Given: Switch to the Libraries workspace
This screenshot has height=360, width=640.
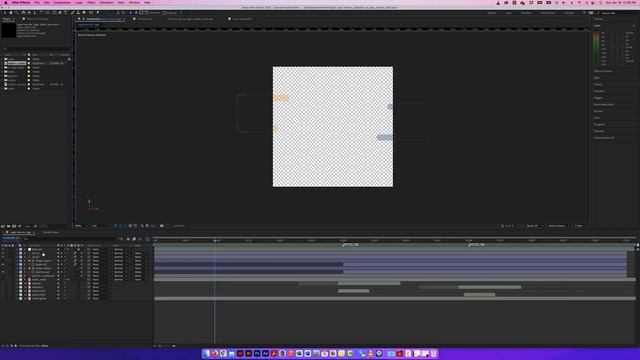Looking at the screenshot, I should pyautogui.click(x=569, y=13).
